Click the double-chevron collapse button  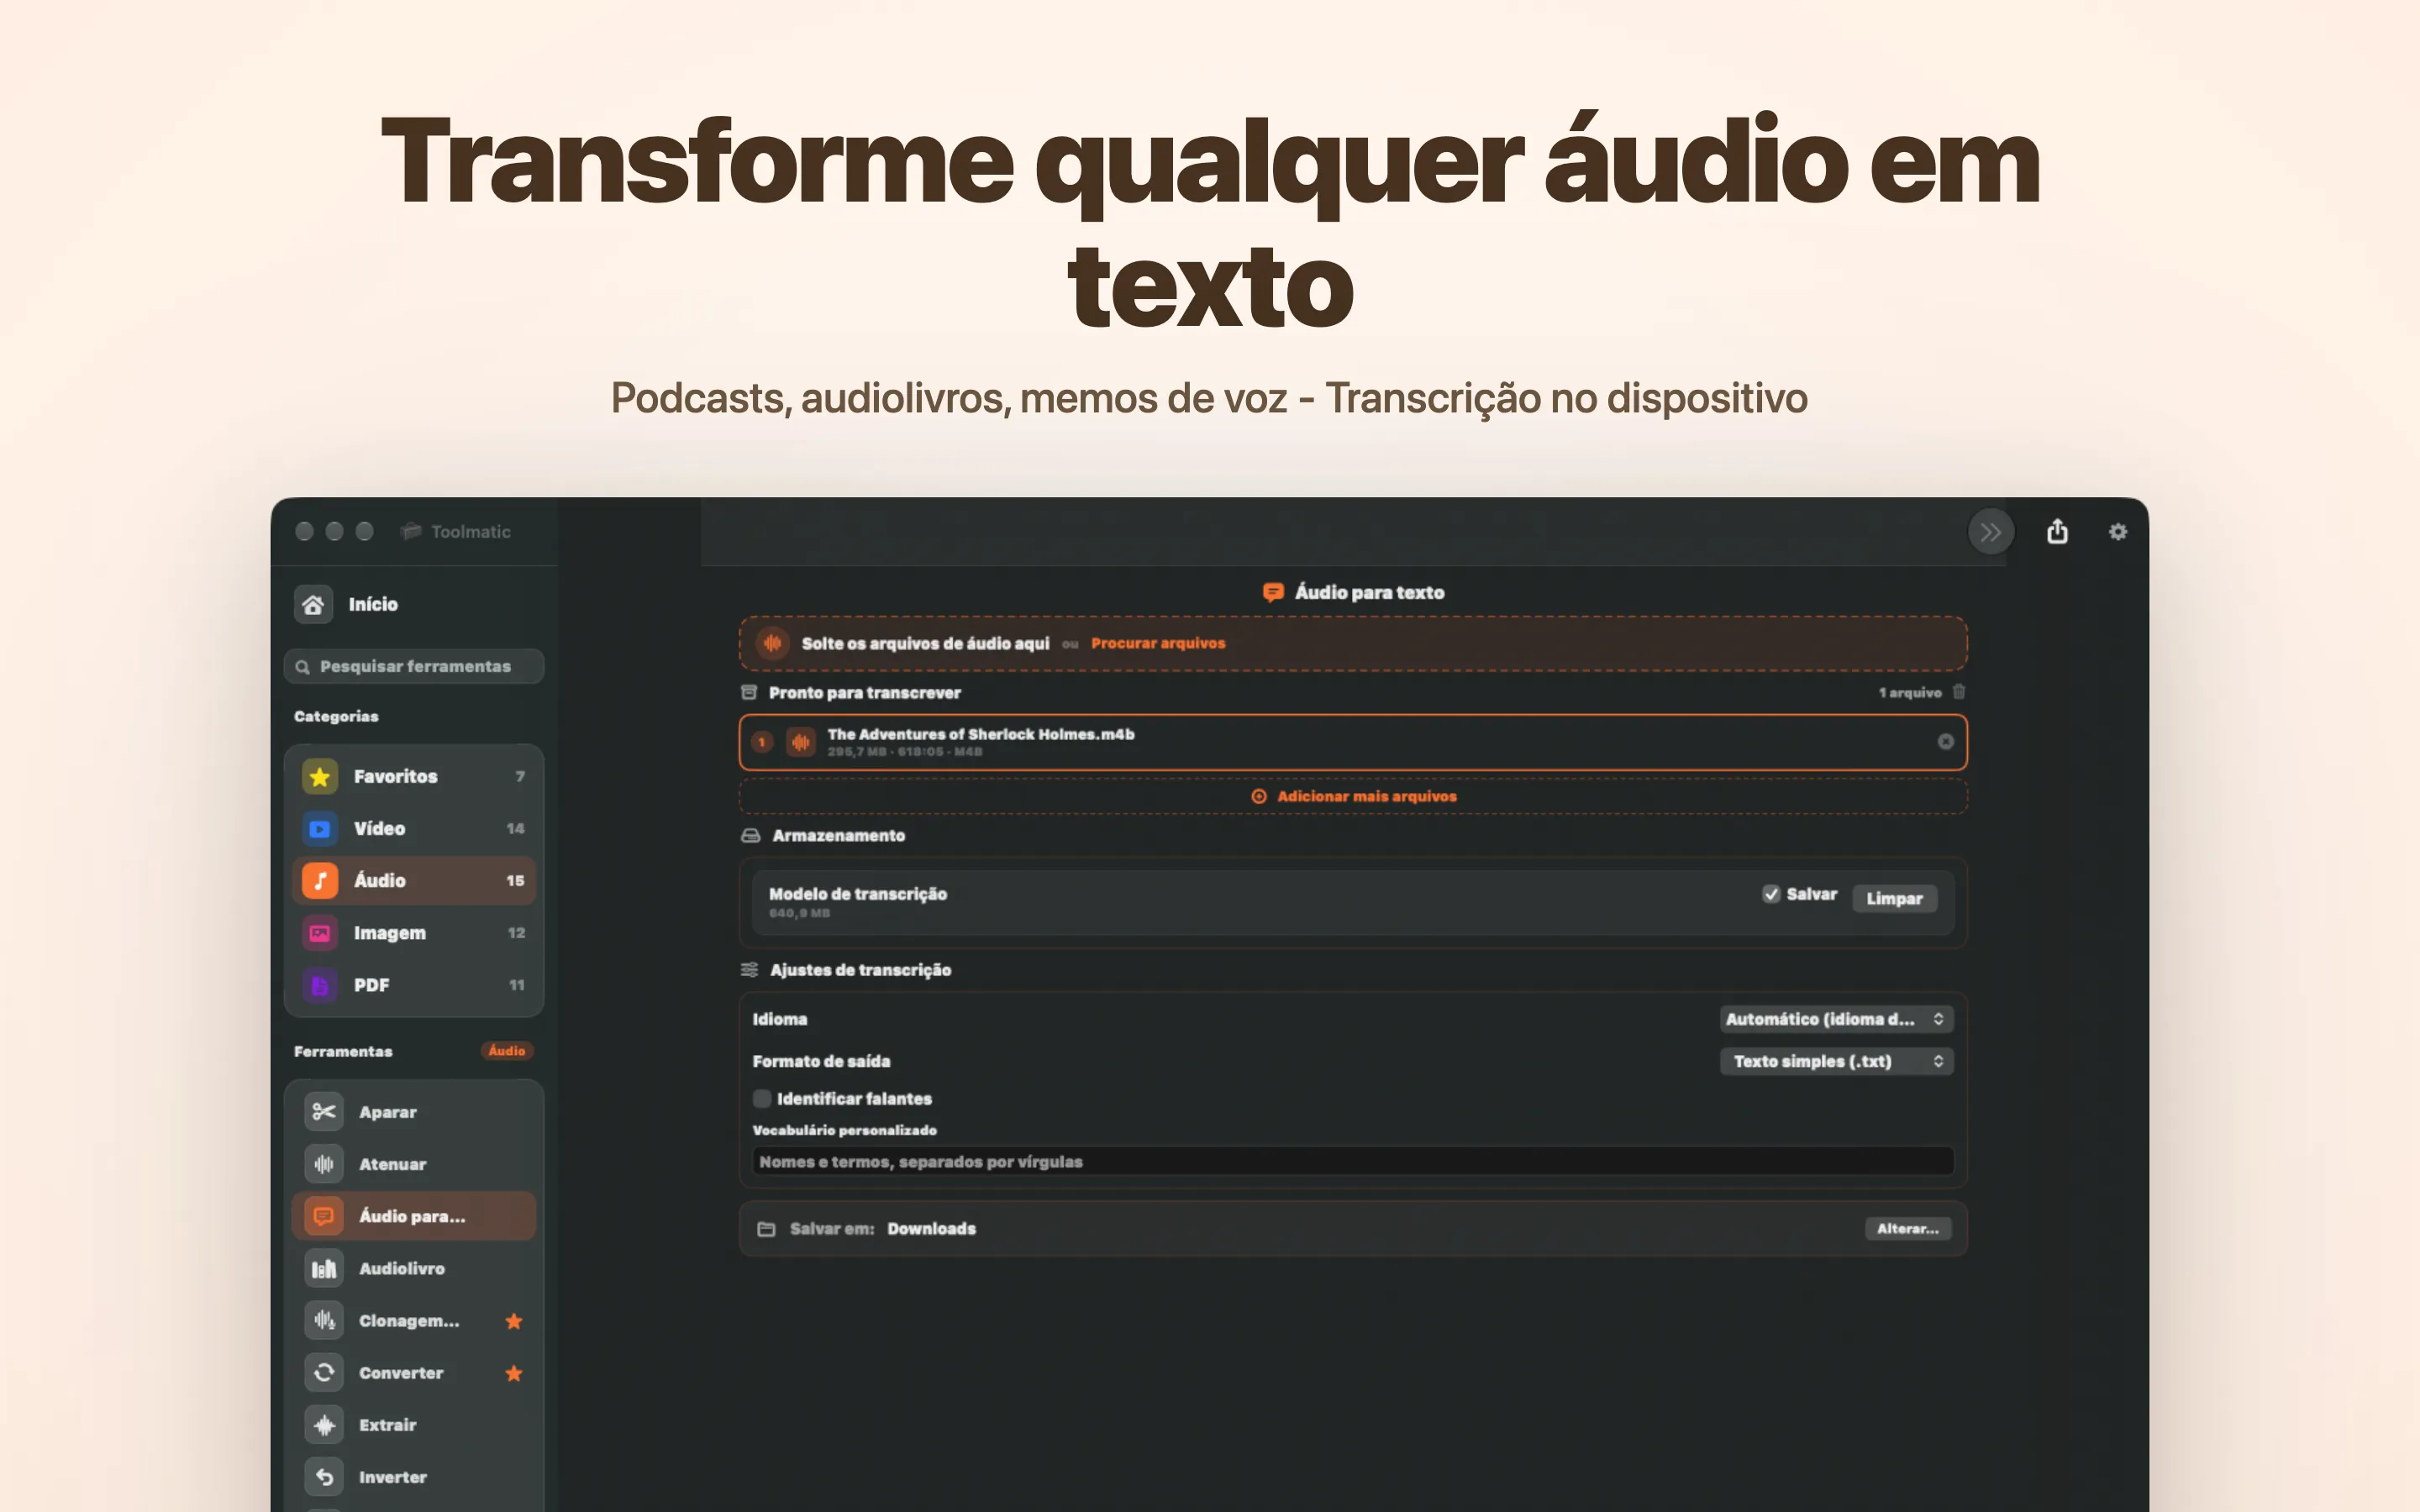1990,532
